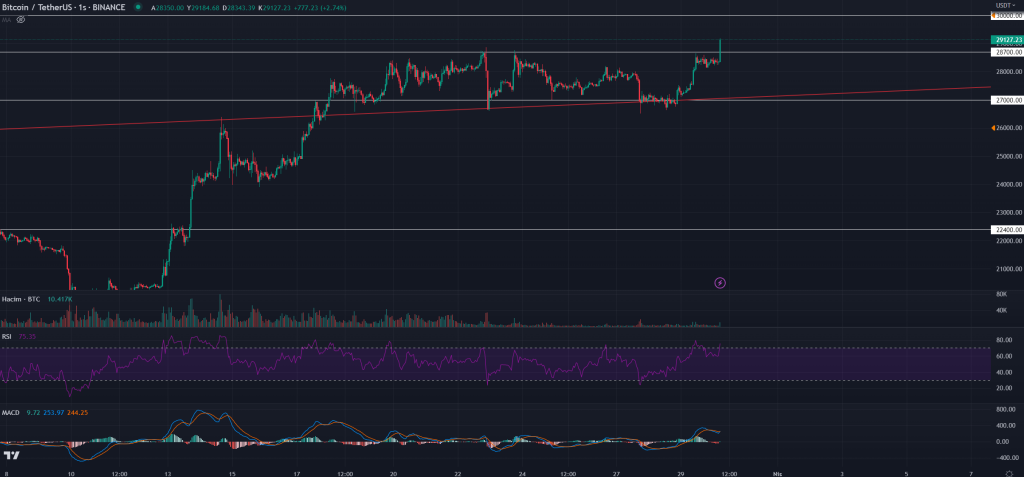Click the TradingView logo
1024x477 pixels.
tap(13, 456)
